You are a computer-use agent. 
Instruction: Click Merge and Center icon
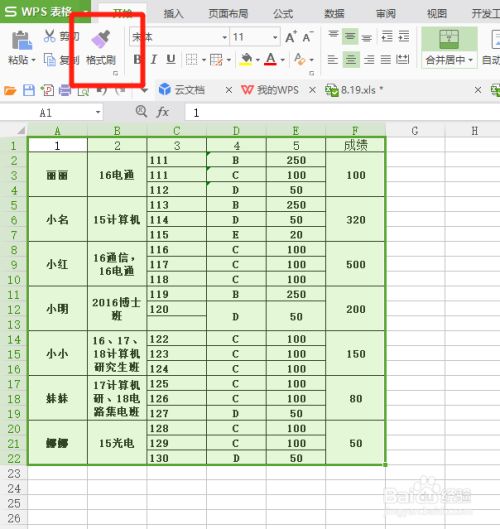click(449, 39)
